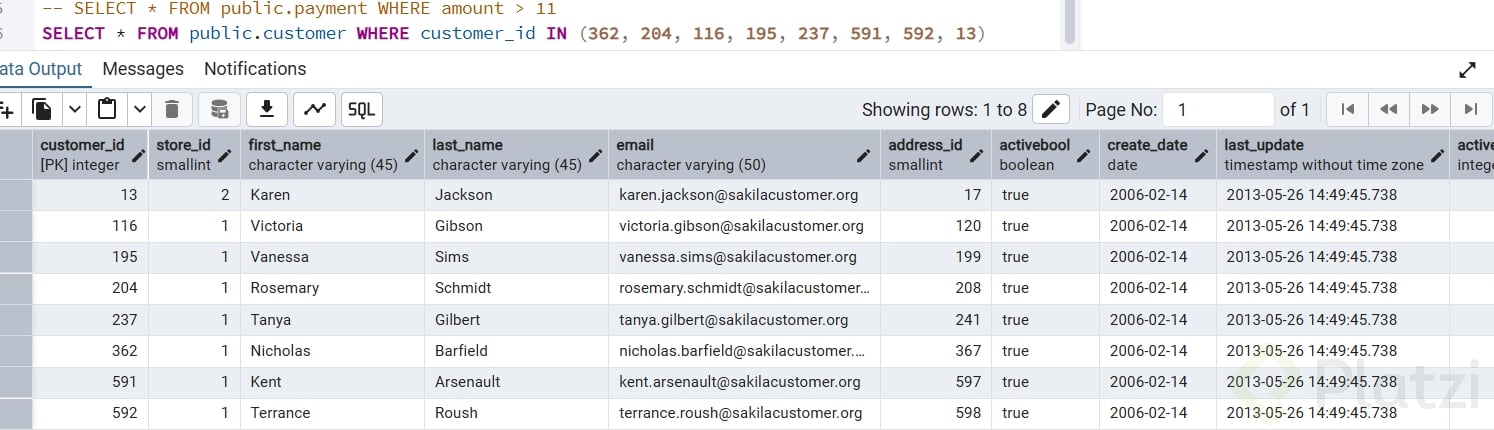Click the delete rows trash icon
Image resolution: width=1494 pixels, height=430 pixels.
tap(172, 109)
